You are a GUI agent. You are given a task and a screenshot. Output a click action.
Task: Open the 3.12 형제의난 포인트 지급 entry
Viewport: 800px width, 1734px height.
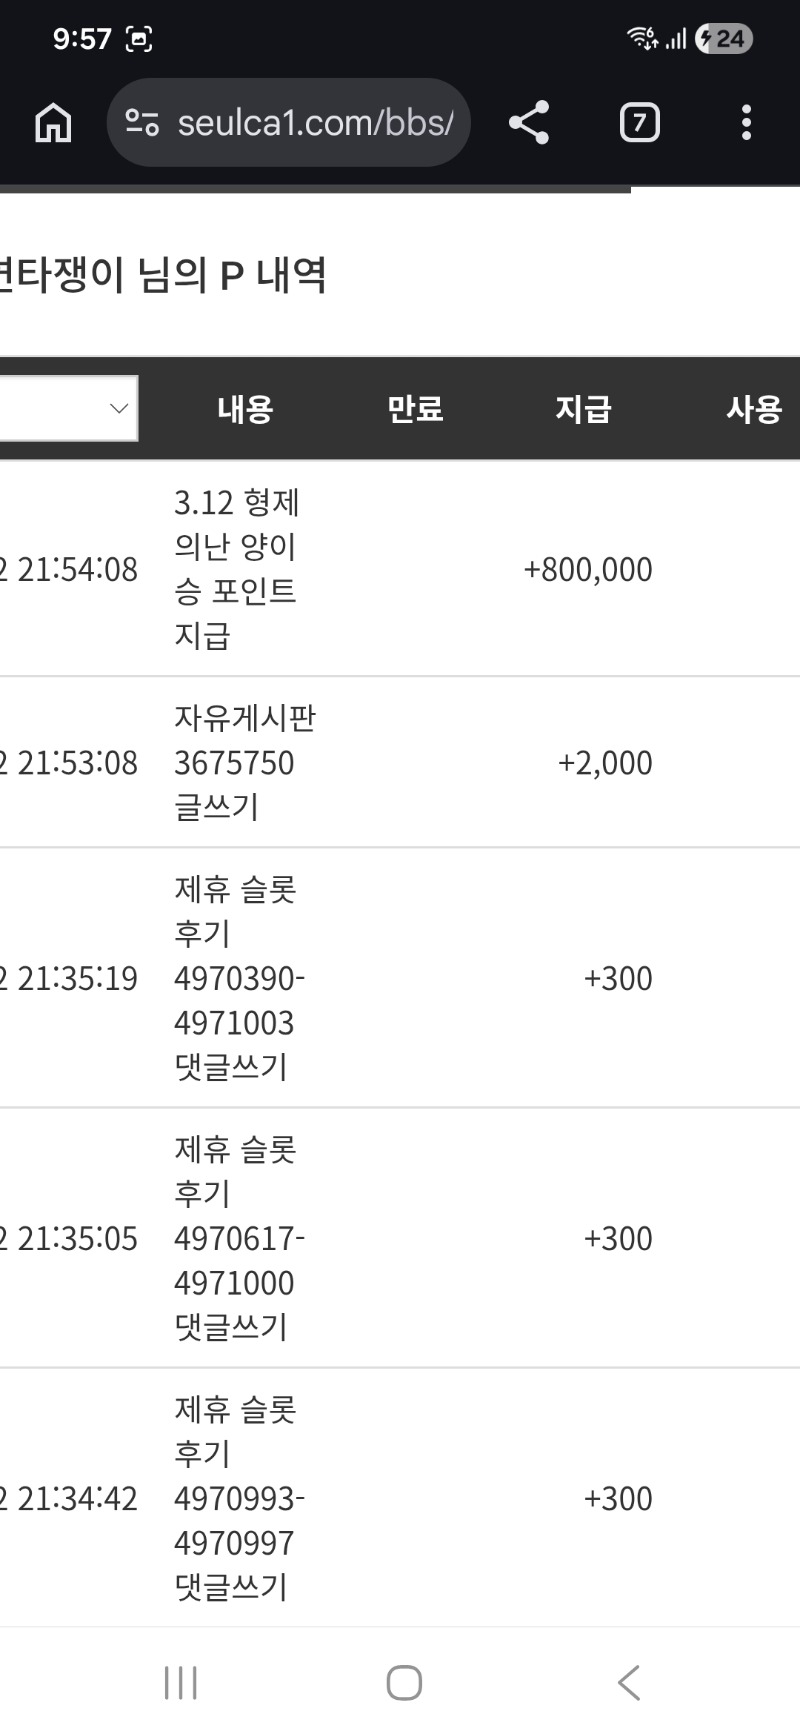click(x=236, y=568)
